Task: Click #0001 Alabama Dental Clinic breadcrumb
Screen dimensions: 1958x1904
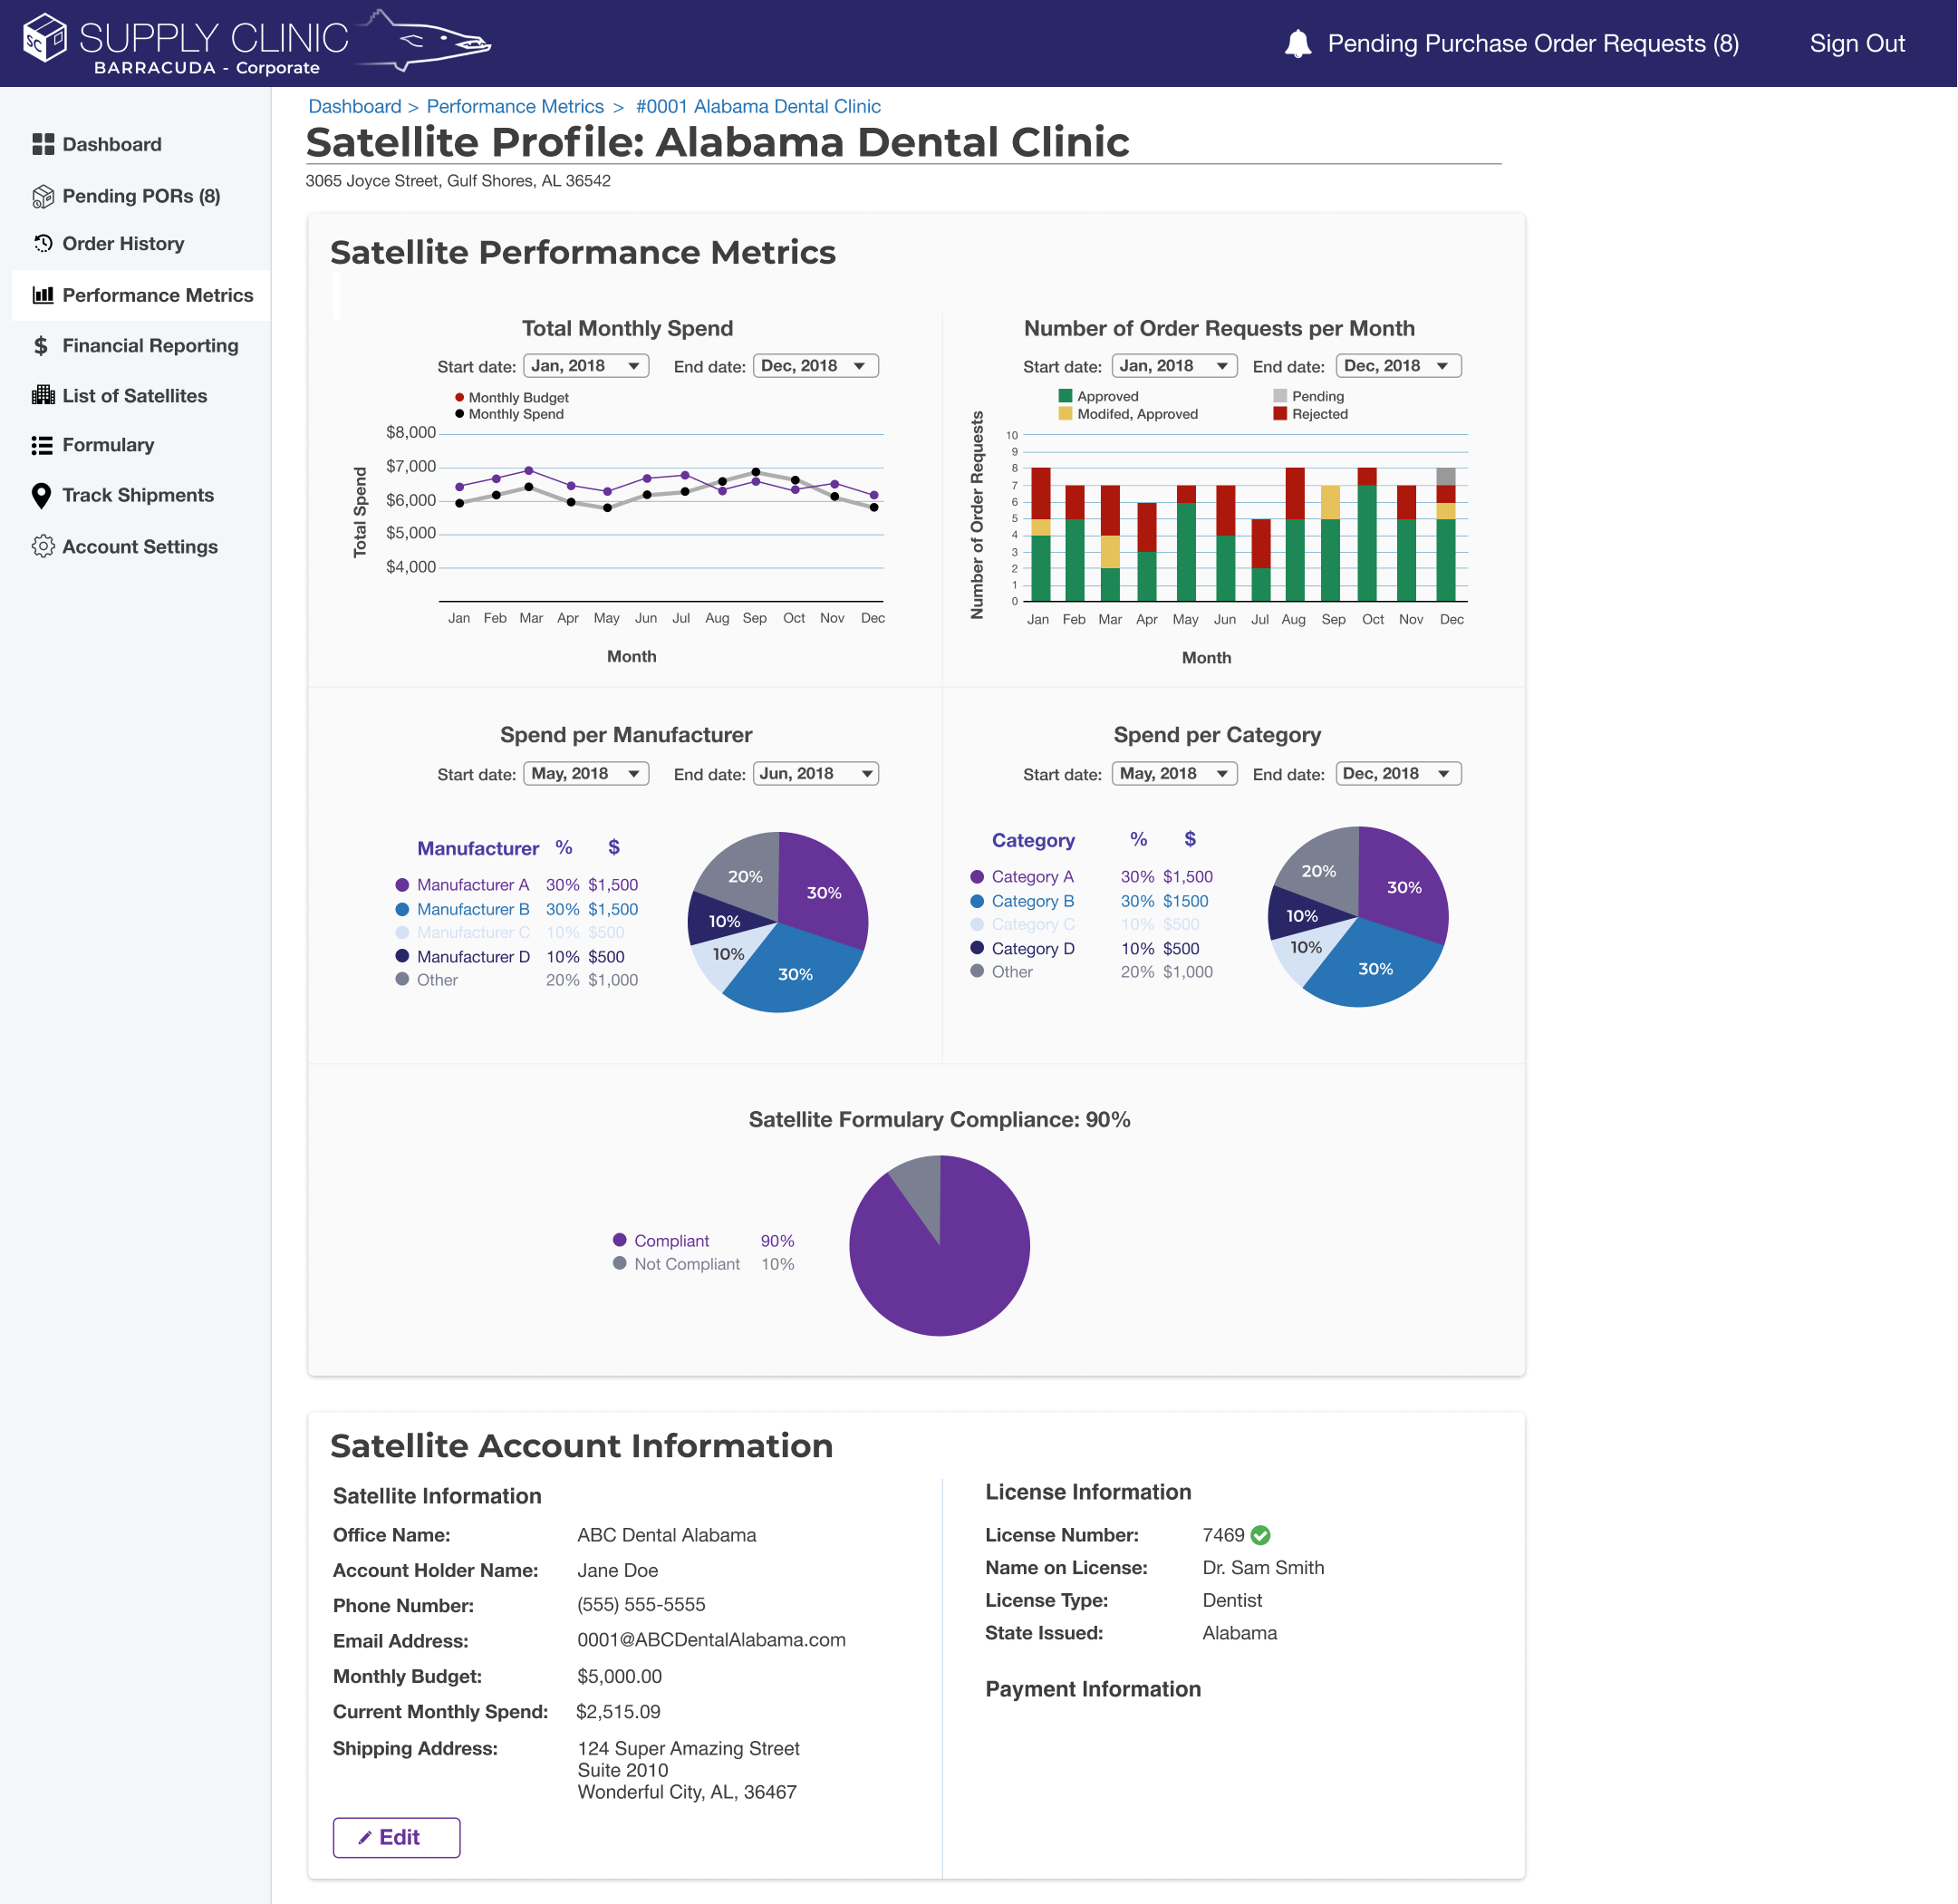Action: pos(758,106)
